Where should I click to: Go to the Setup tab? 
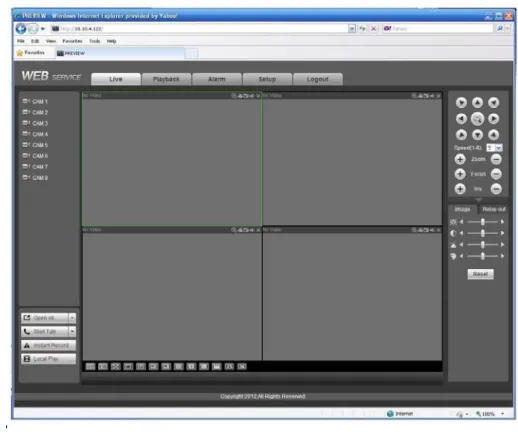pos(267,79)
